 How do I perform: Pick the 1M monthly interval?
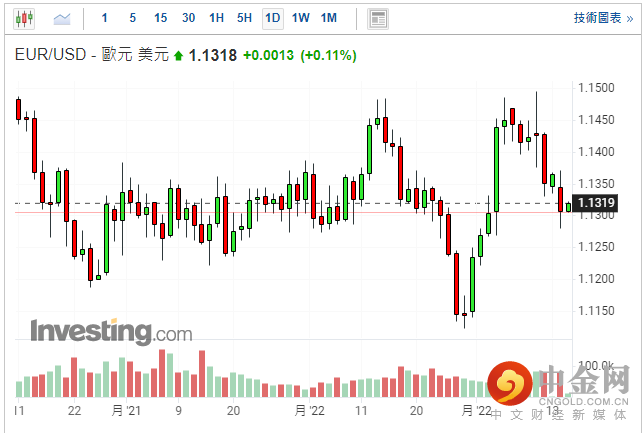pyautogui.click(x=328, y=18)
